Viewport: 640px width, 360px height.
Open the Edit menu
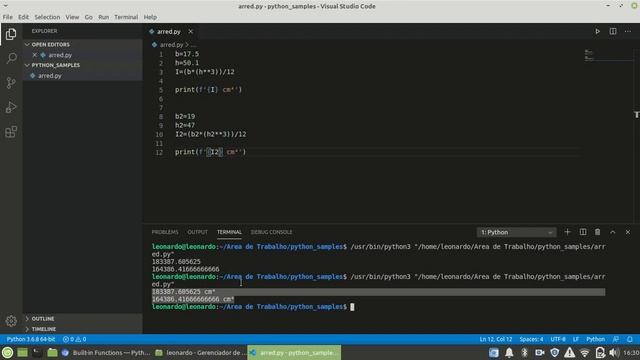[x=23, y=17]
